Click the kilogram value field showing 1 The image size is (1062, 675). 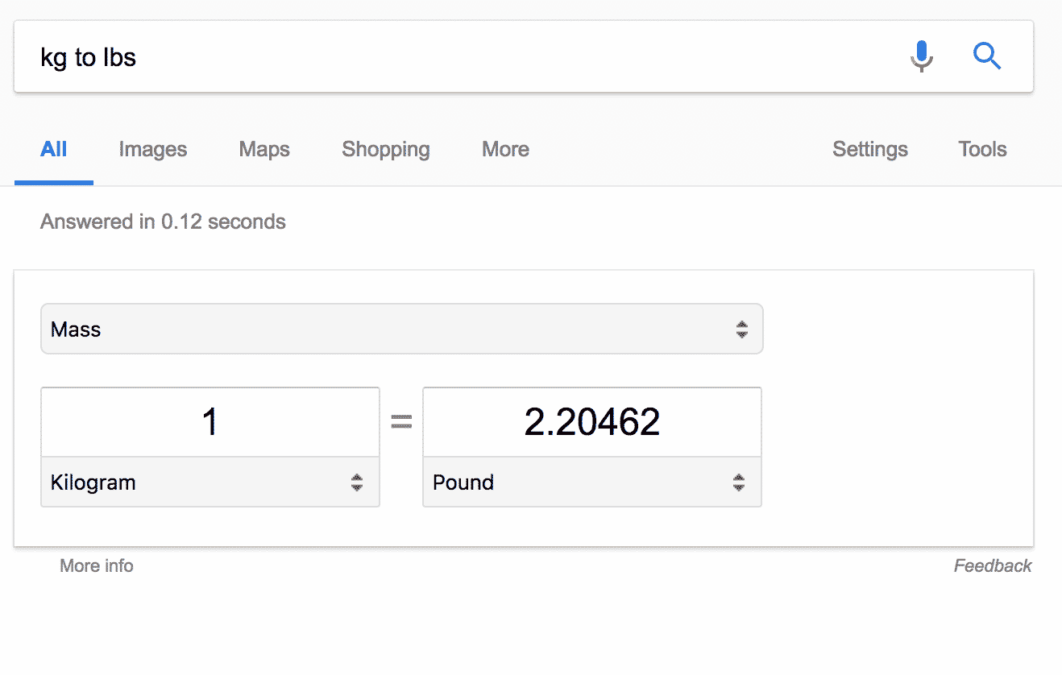point(210,423)
